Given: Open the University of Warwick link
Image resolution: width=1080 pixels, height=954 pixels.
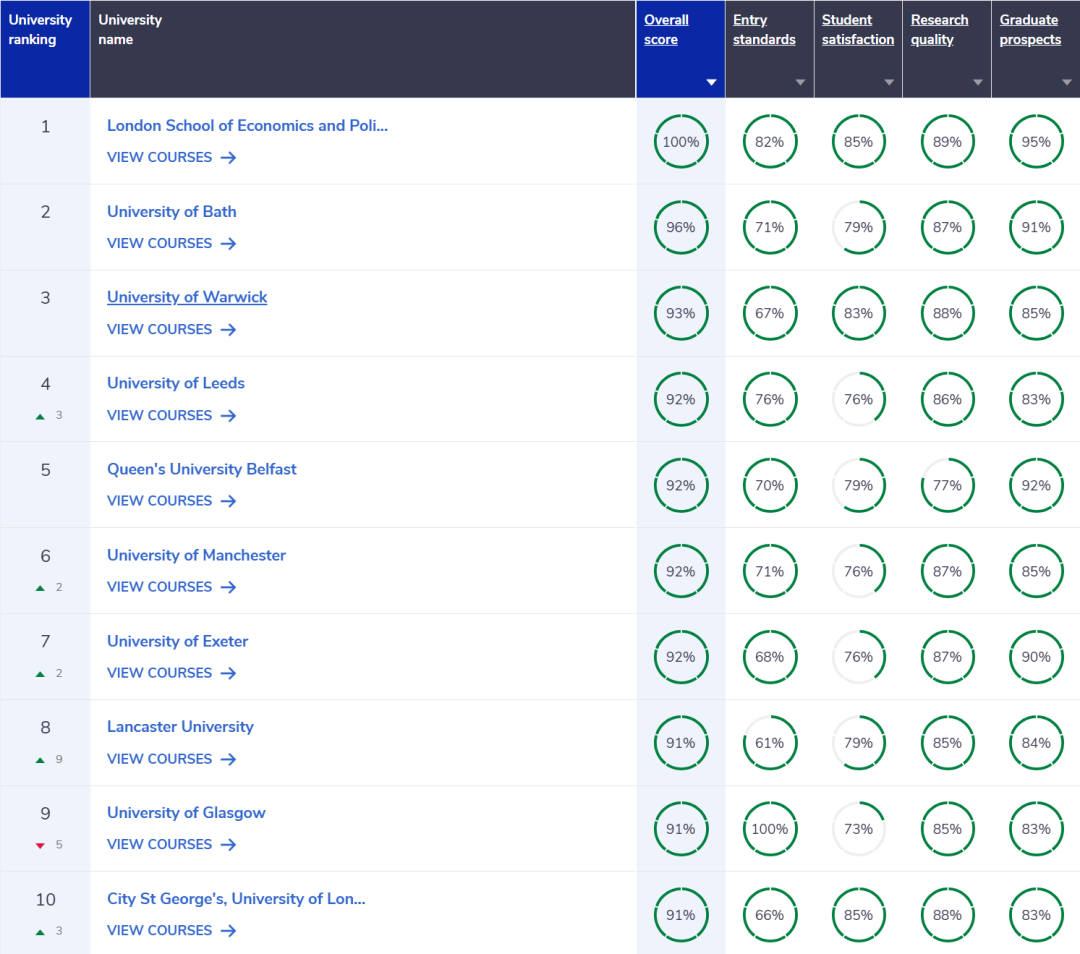Looking at the screenshot, I should coord(187,297).
